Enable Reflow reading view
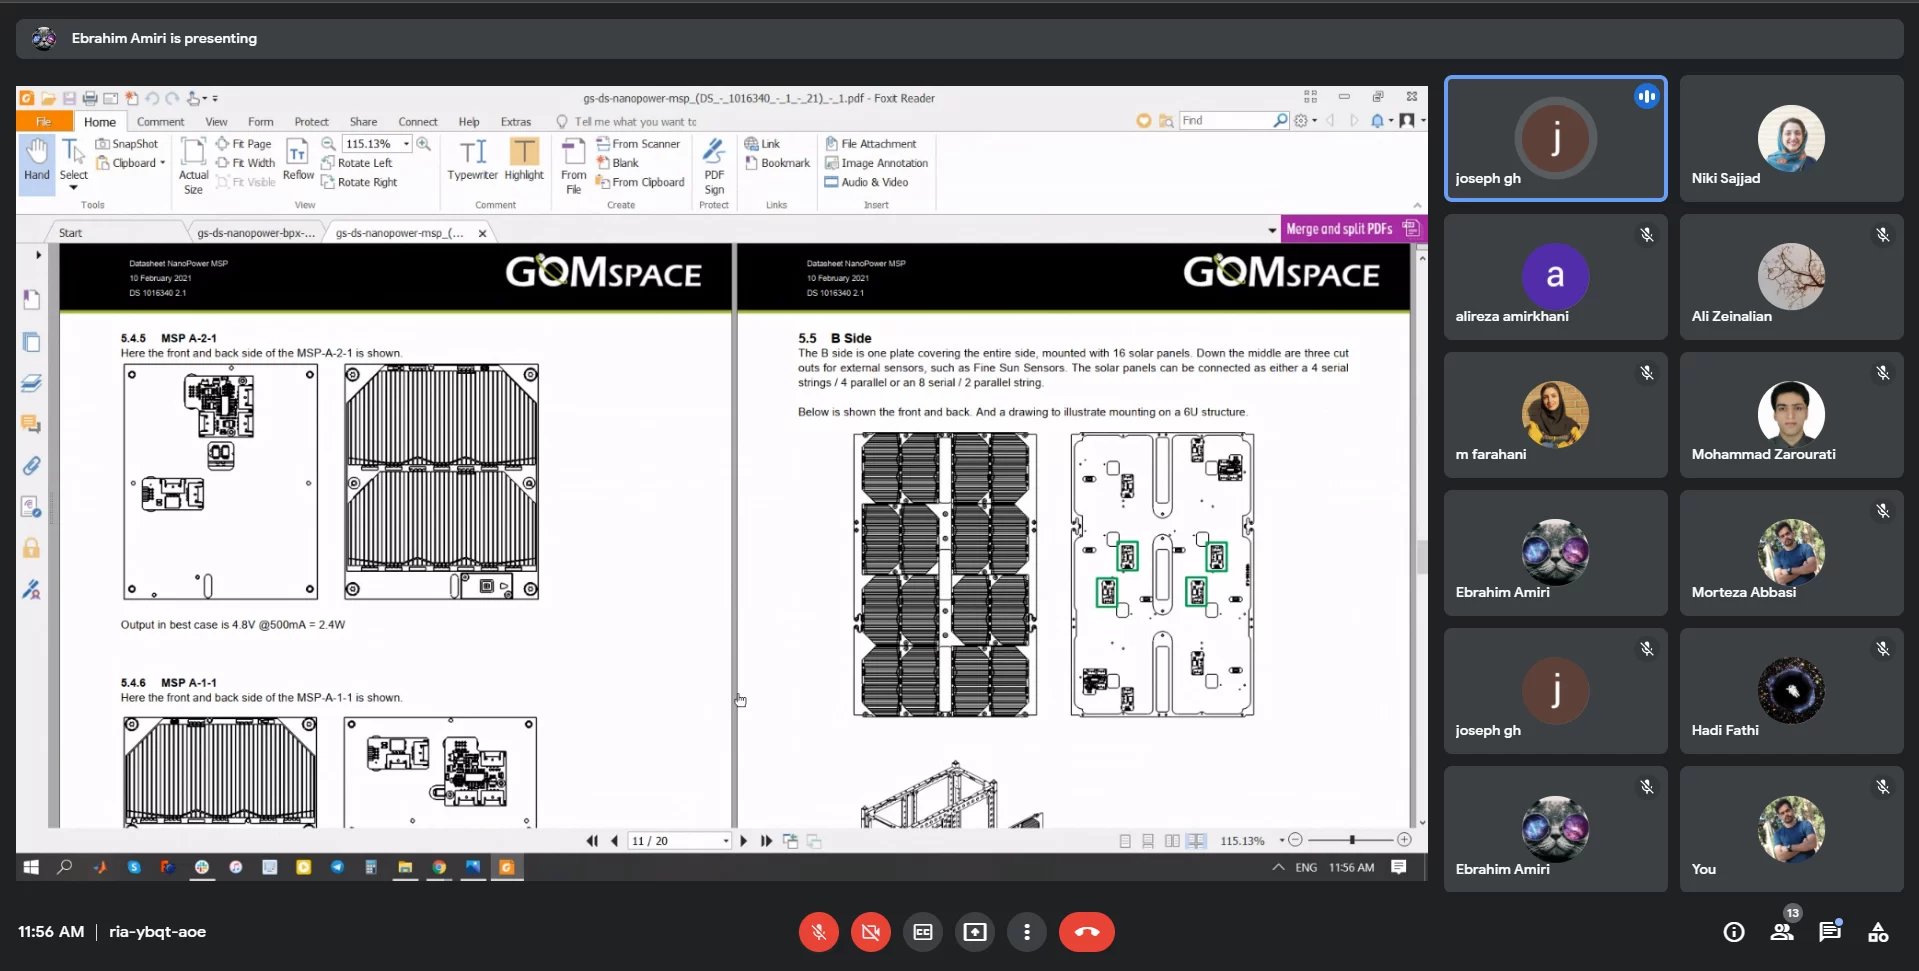This screenshot has width=1919, height=971. click(x=298, y=160)
